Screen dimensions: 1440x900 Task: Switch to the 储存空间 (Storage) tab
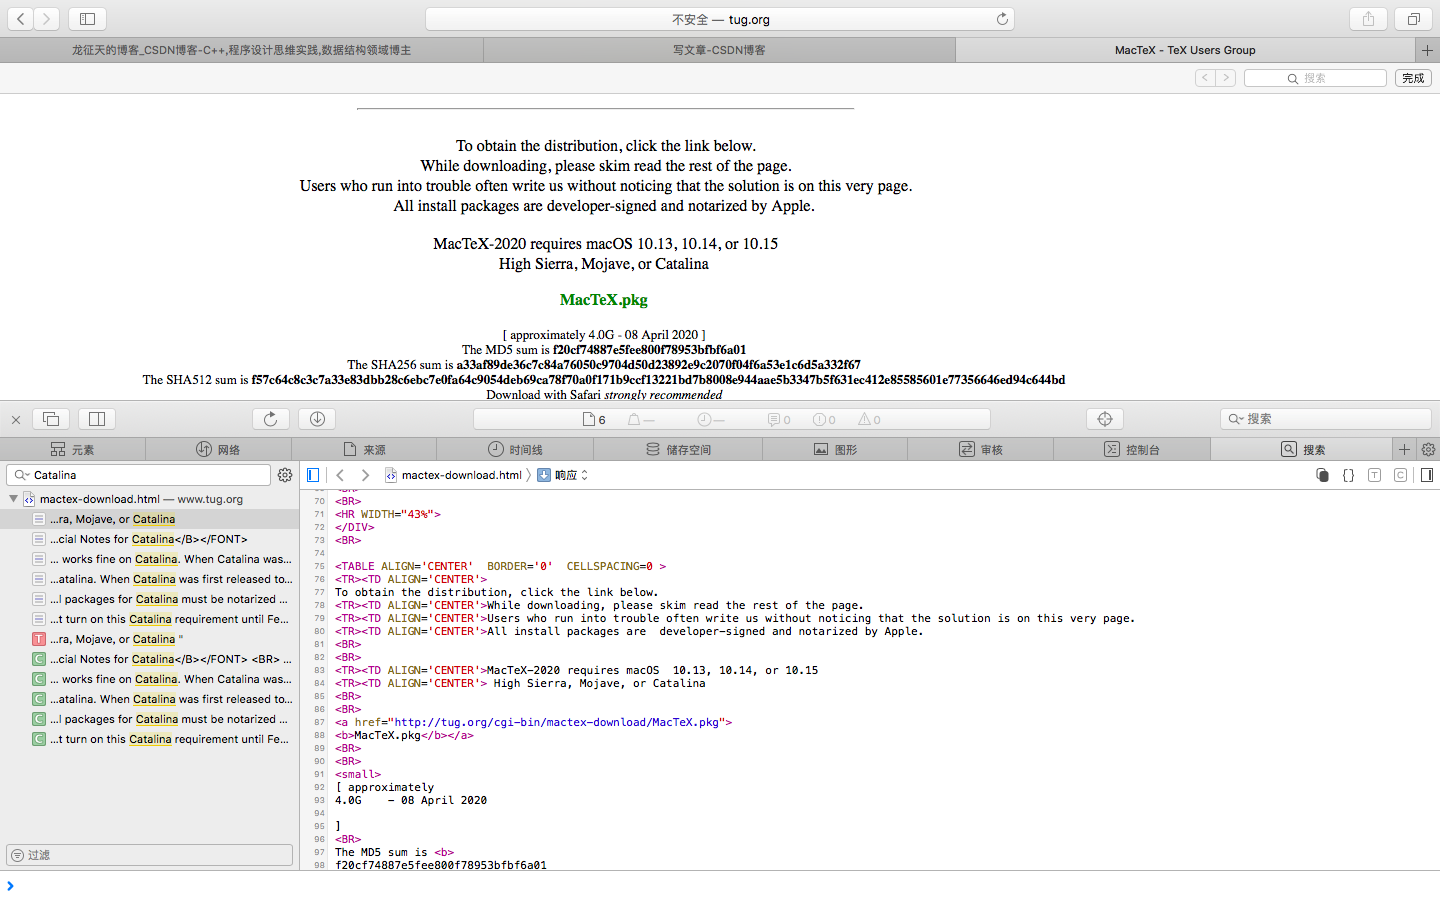tap(678, 450)
